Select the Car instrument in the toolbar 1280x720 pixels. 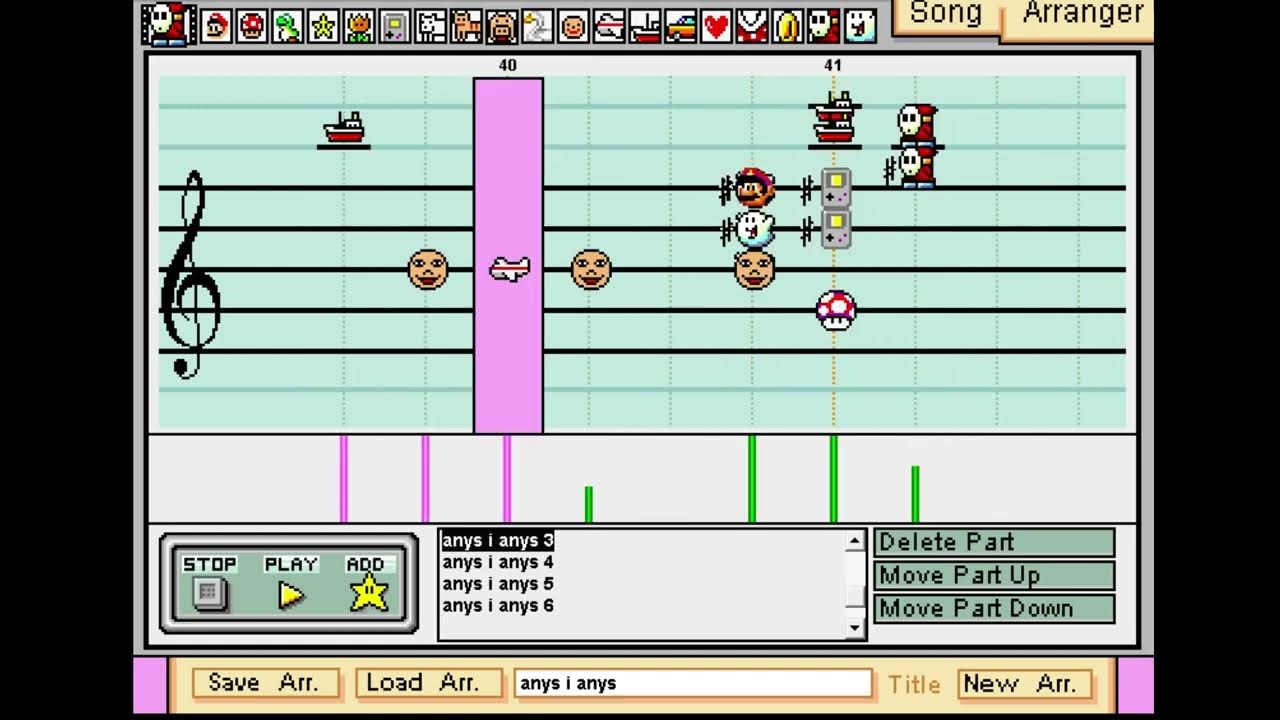coord(681,26)
